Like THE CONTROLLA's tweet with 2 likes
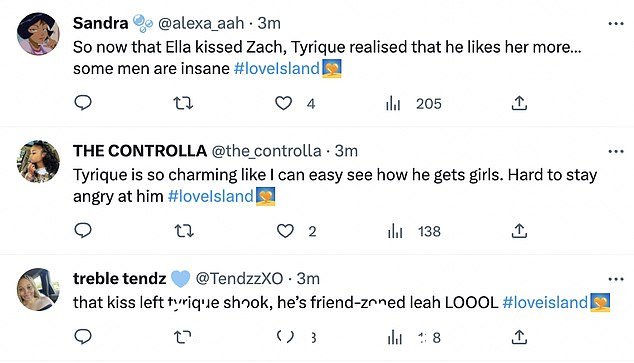 (x=285, y=231)
